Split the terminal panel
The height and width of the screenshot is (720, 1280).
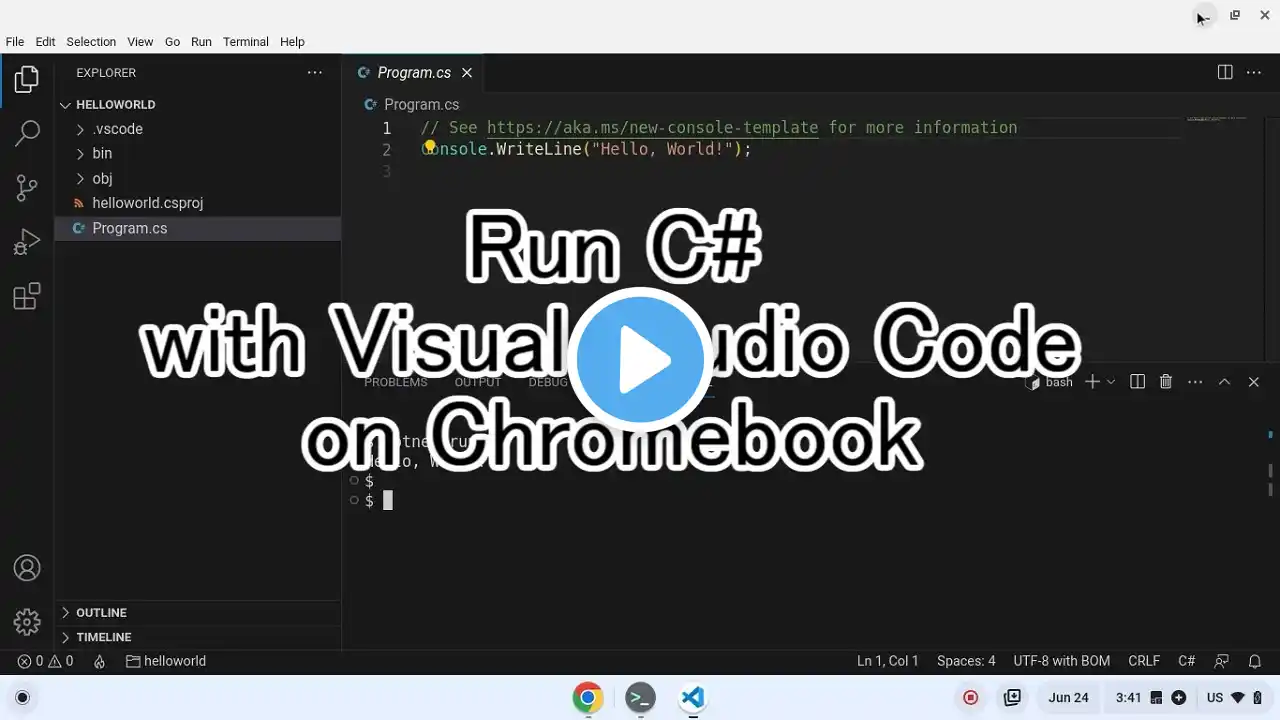(x=1137, y=382)
